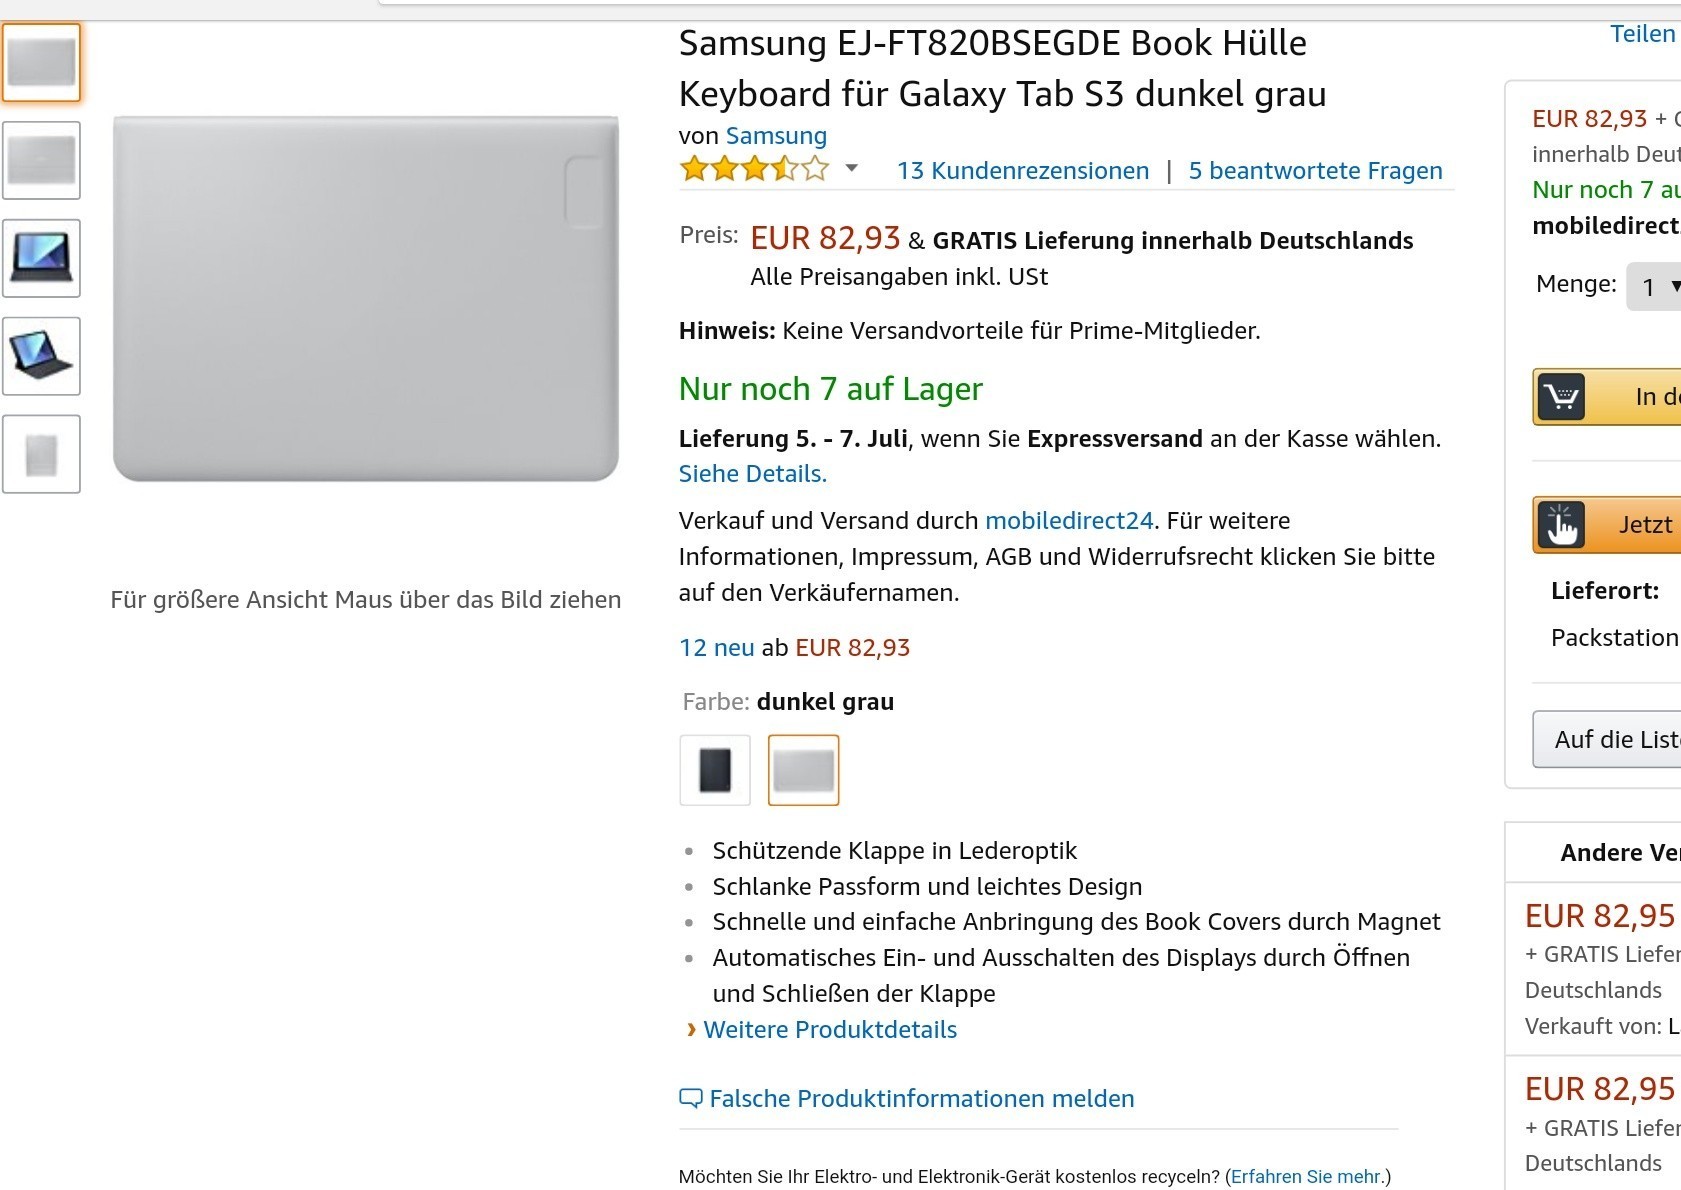The height and width of the screenshot is (1190, 1681).
Task: Expand the star rating breakdown arrow
Action: (851, 168)
